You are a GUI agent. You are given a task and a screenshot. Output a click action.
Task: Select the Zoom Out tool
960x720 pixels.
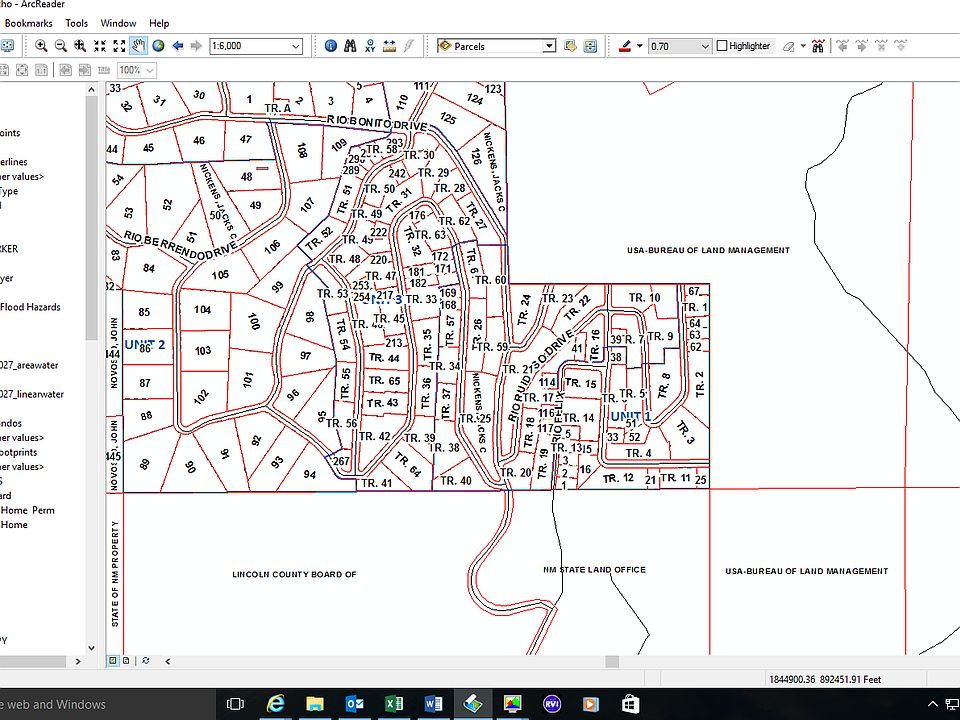click(60, 46)
